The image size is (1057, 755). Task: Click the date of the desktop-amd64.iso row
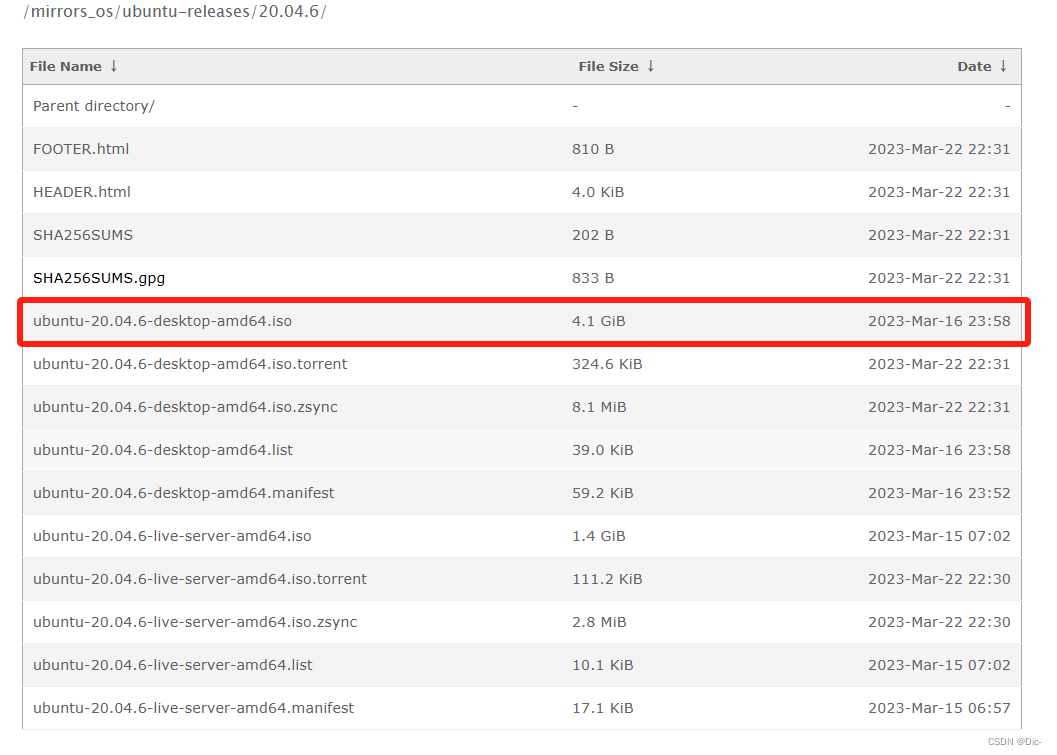(x=939, y=321)
